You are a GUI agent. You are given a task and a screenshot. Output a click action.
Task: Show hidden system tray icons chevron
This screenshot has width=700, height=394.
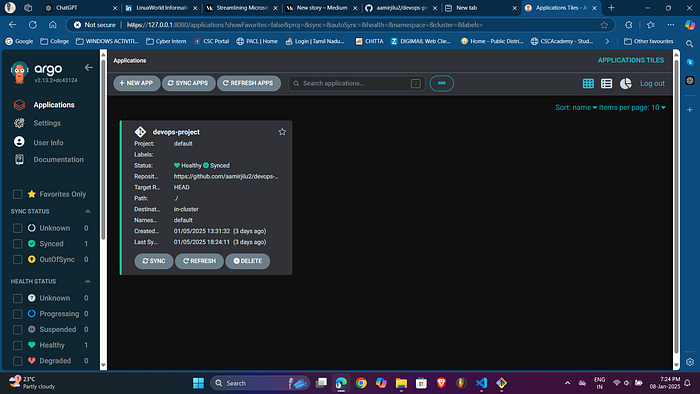(567, 383)
